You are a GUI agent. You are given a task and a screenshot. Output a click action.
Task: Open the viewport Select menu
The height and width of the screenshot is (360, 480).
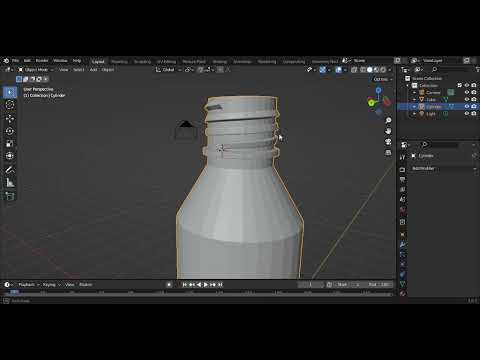(79, 70)
